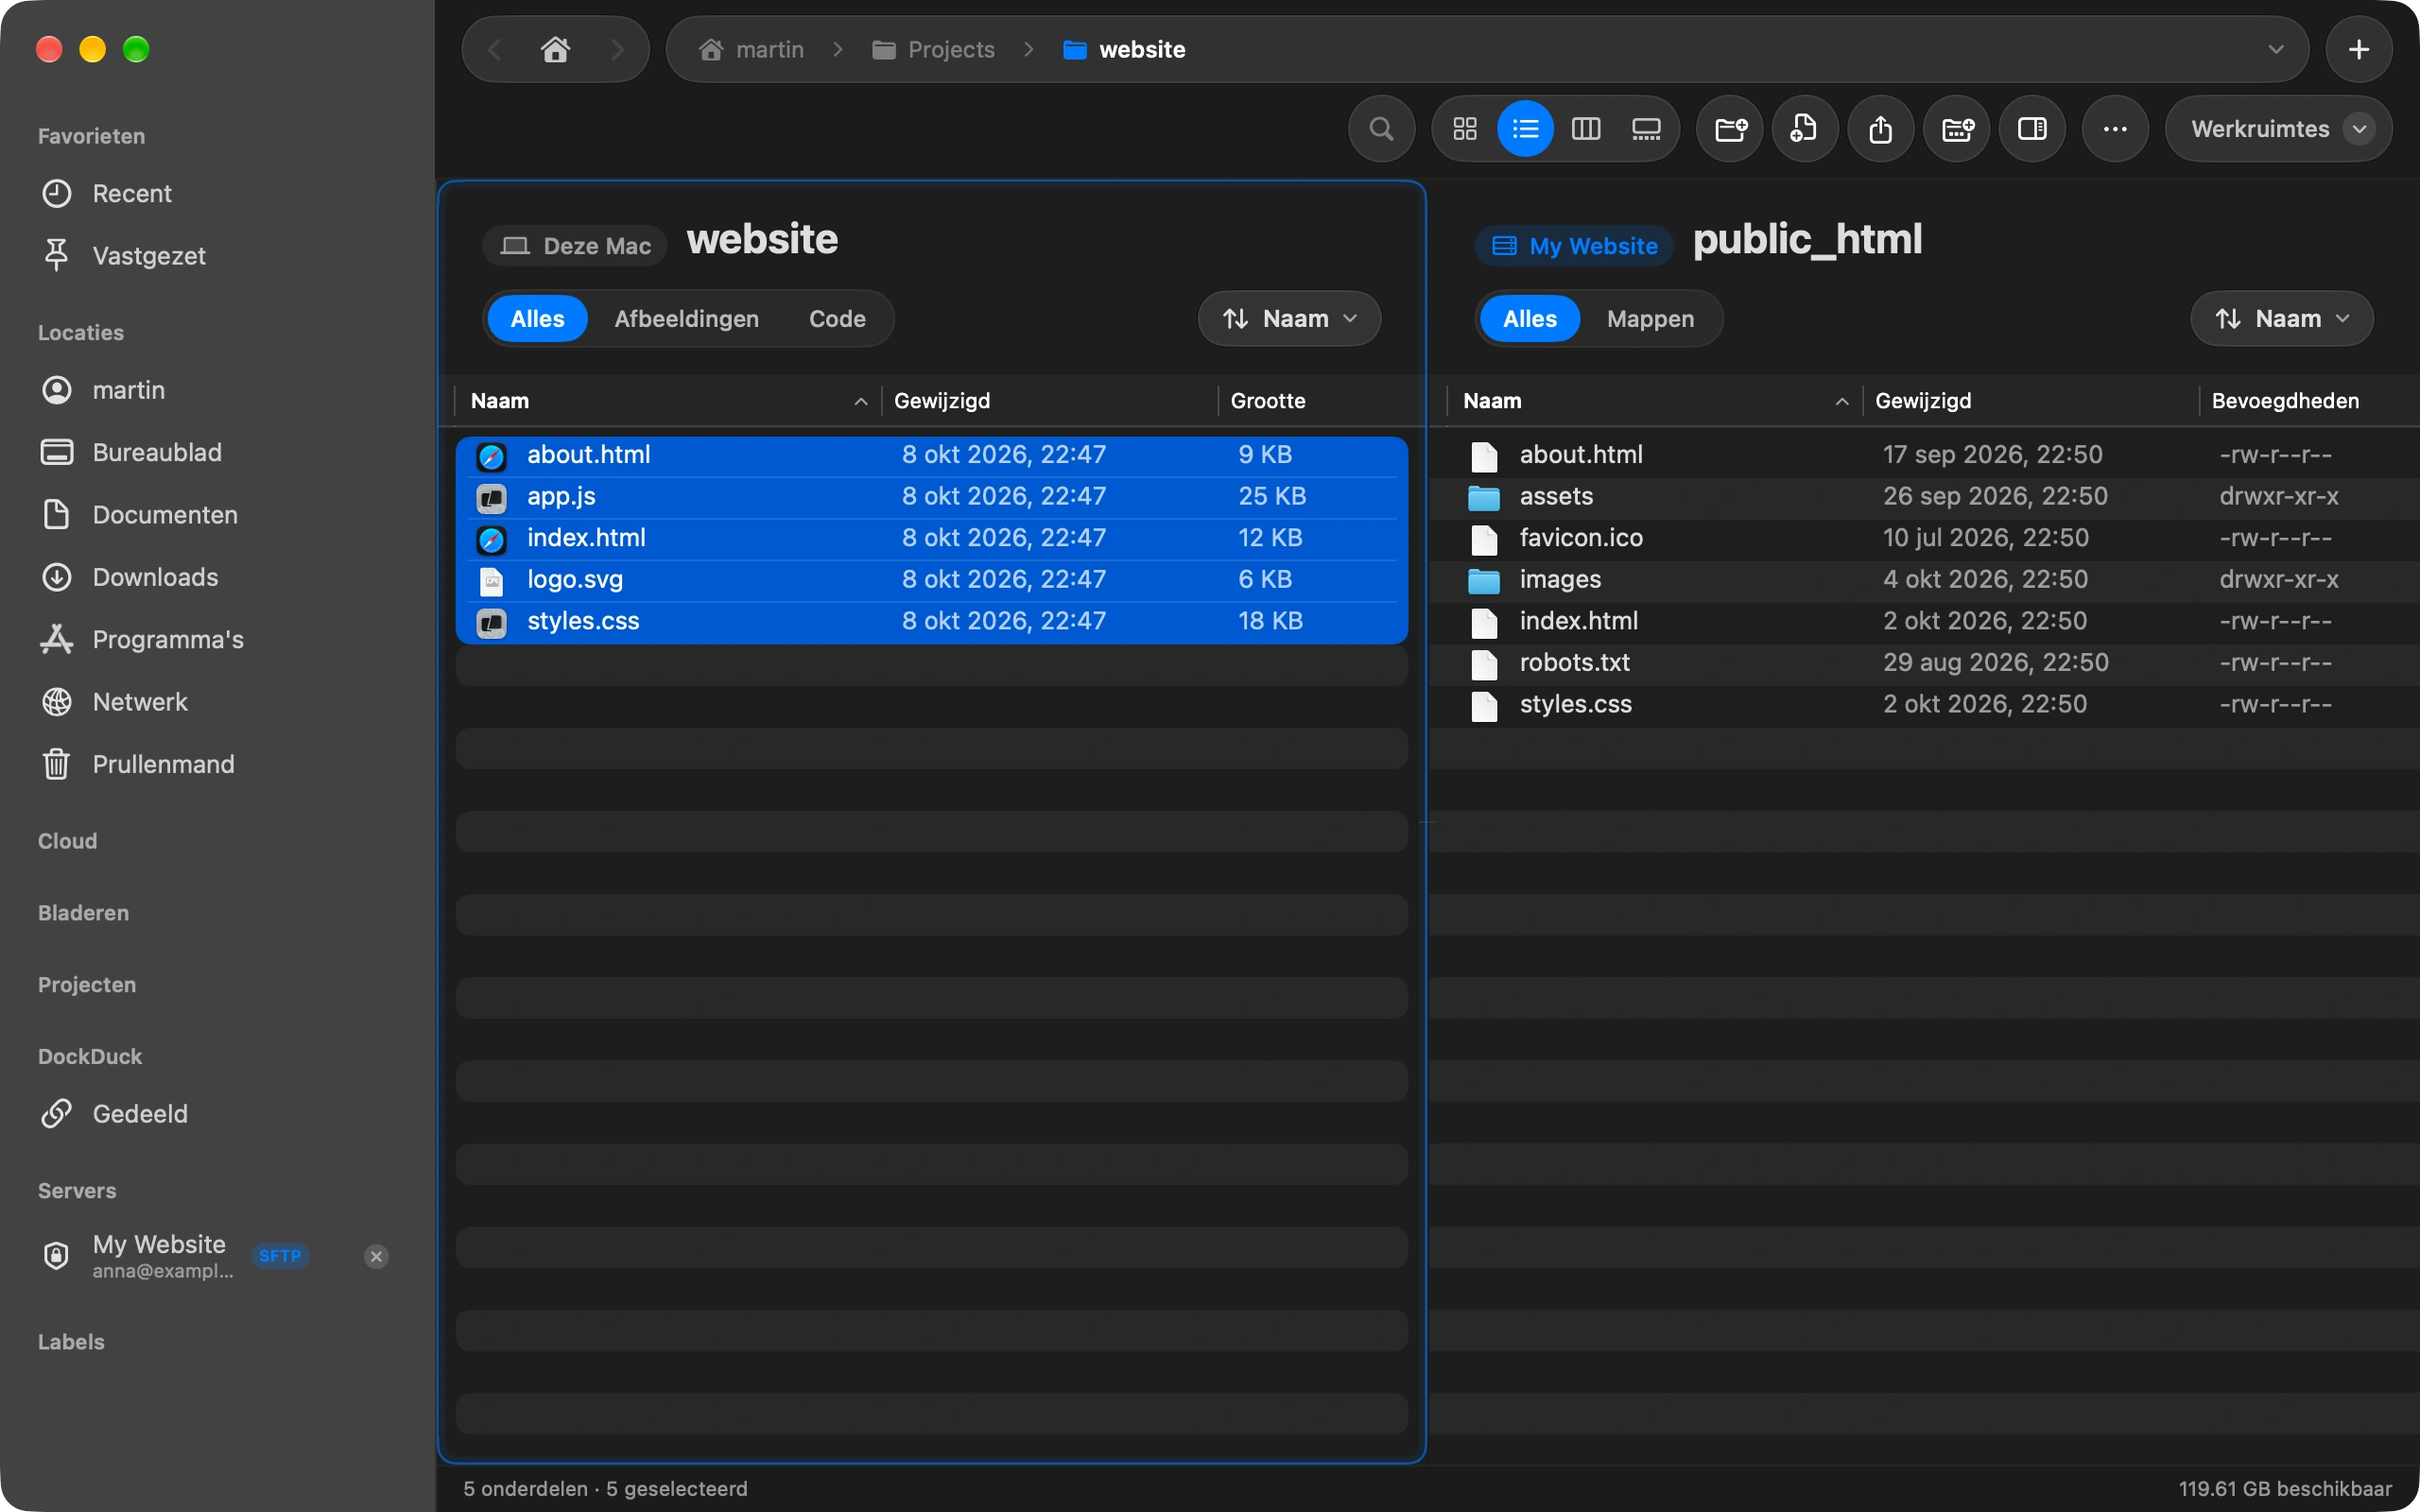Select index.html in public_html pane
2420x1512 pixels.
coord(1924,621)
